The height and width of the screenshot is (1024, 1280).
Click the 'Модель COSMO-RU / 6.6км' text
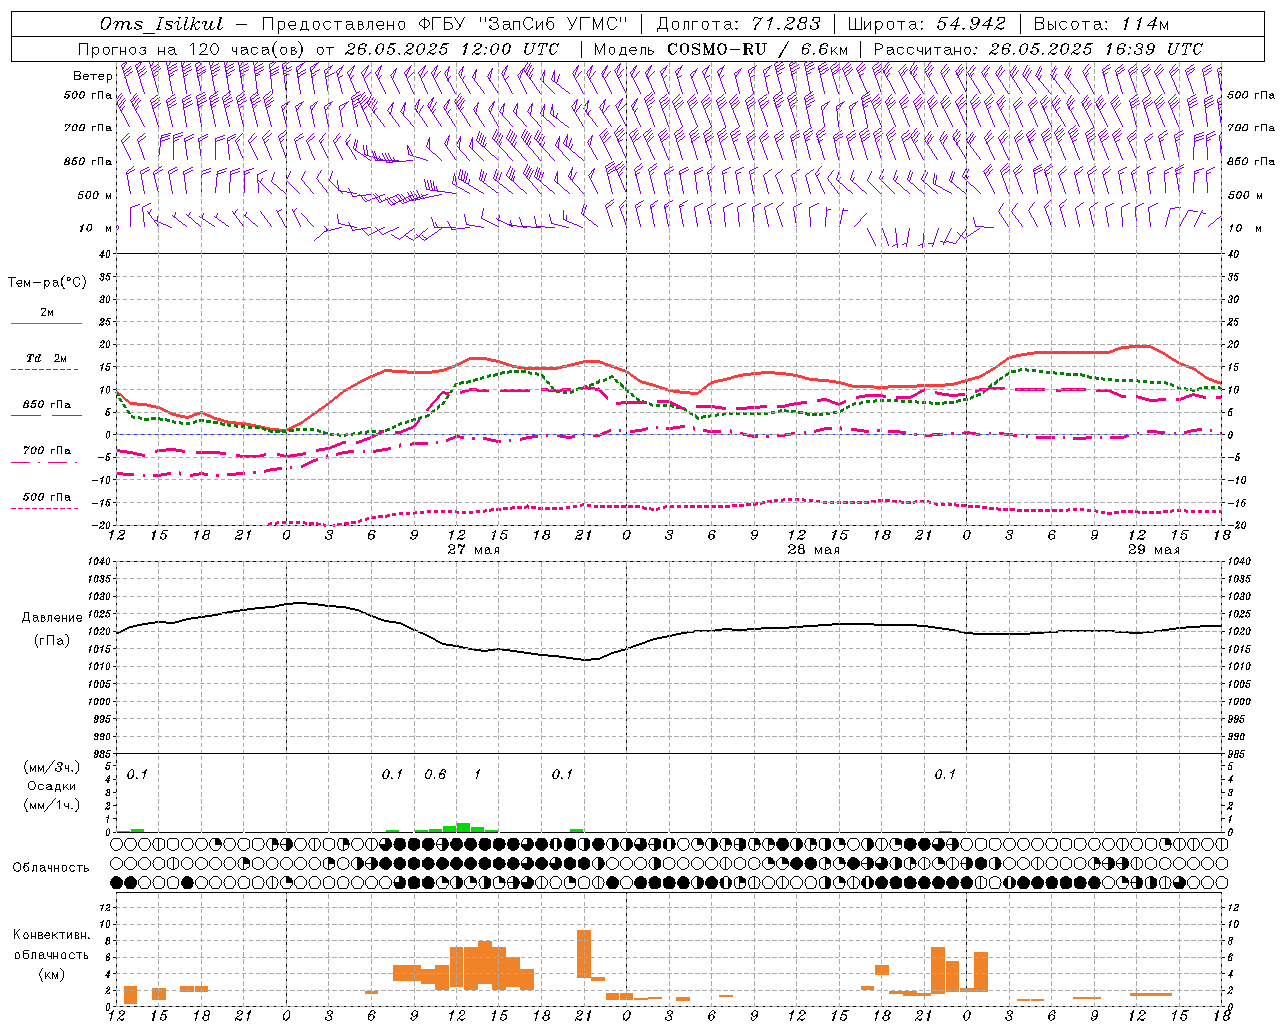coord(720,49)
